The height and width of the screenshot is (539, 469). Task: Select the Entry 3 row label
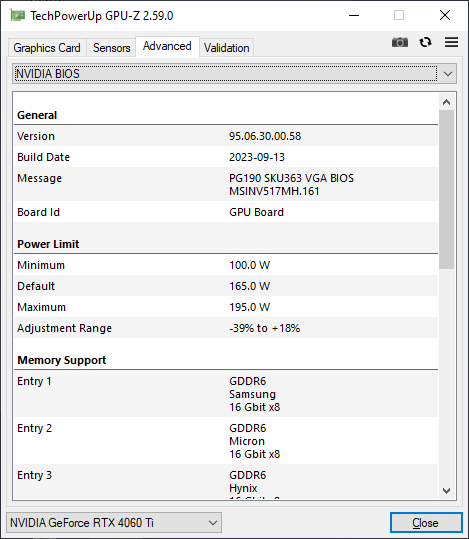(x=34, y=475)
